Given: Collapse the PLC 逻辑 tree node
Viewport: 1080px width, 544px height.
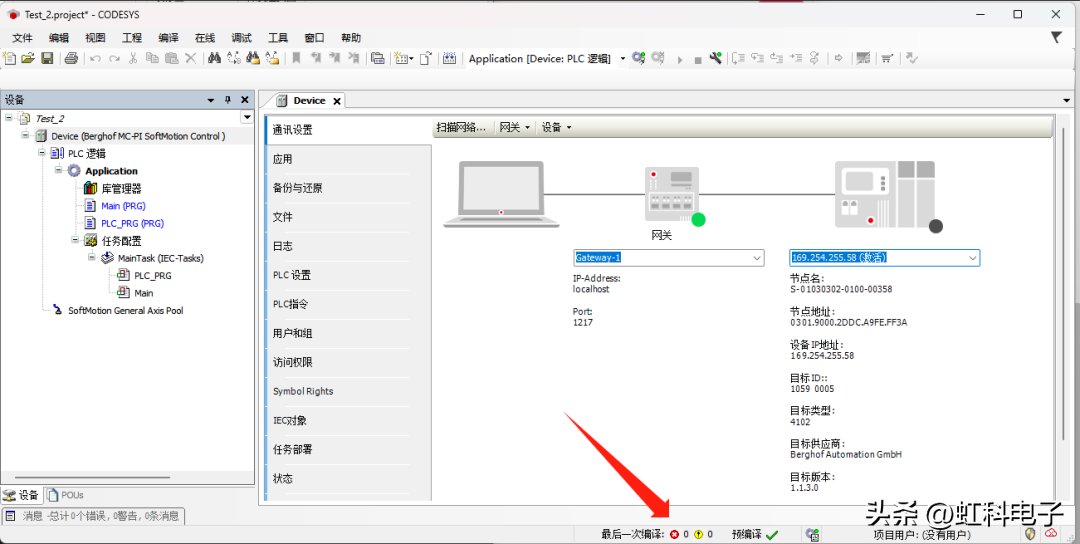Looking at the screenshot, I should pyautogui.click(x=42, y=153).
